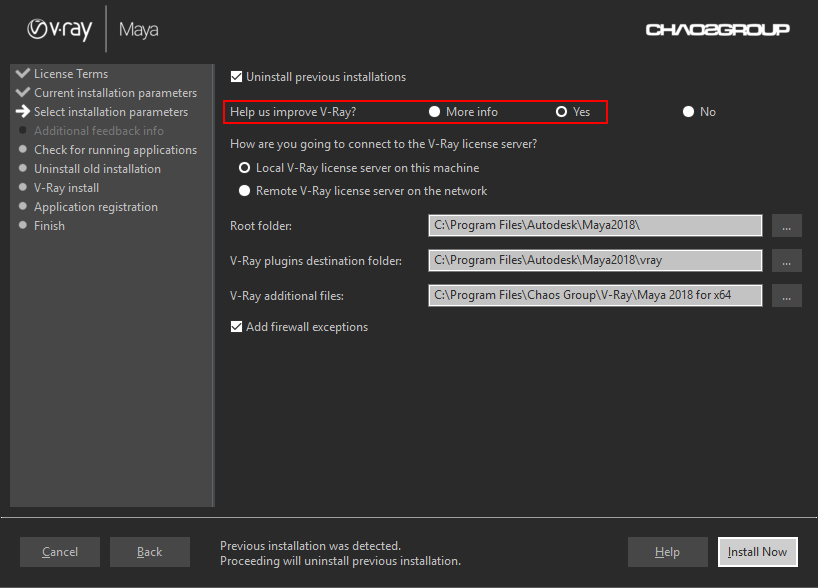Click the Root folder path field
Image resolution: width=818 pixels, height=588 pixels.
pos(595,225)
